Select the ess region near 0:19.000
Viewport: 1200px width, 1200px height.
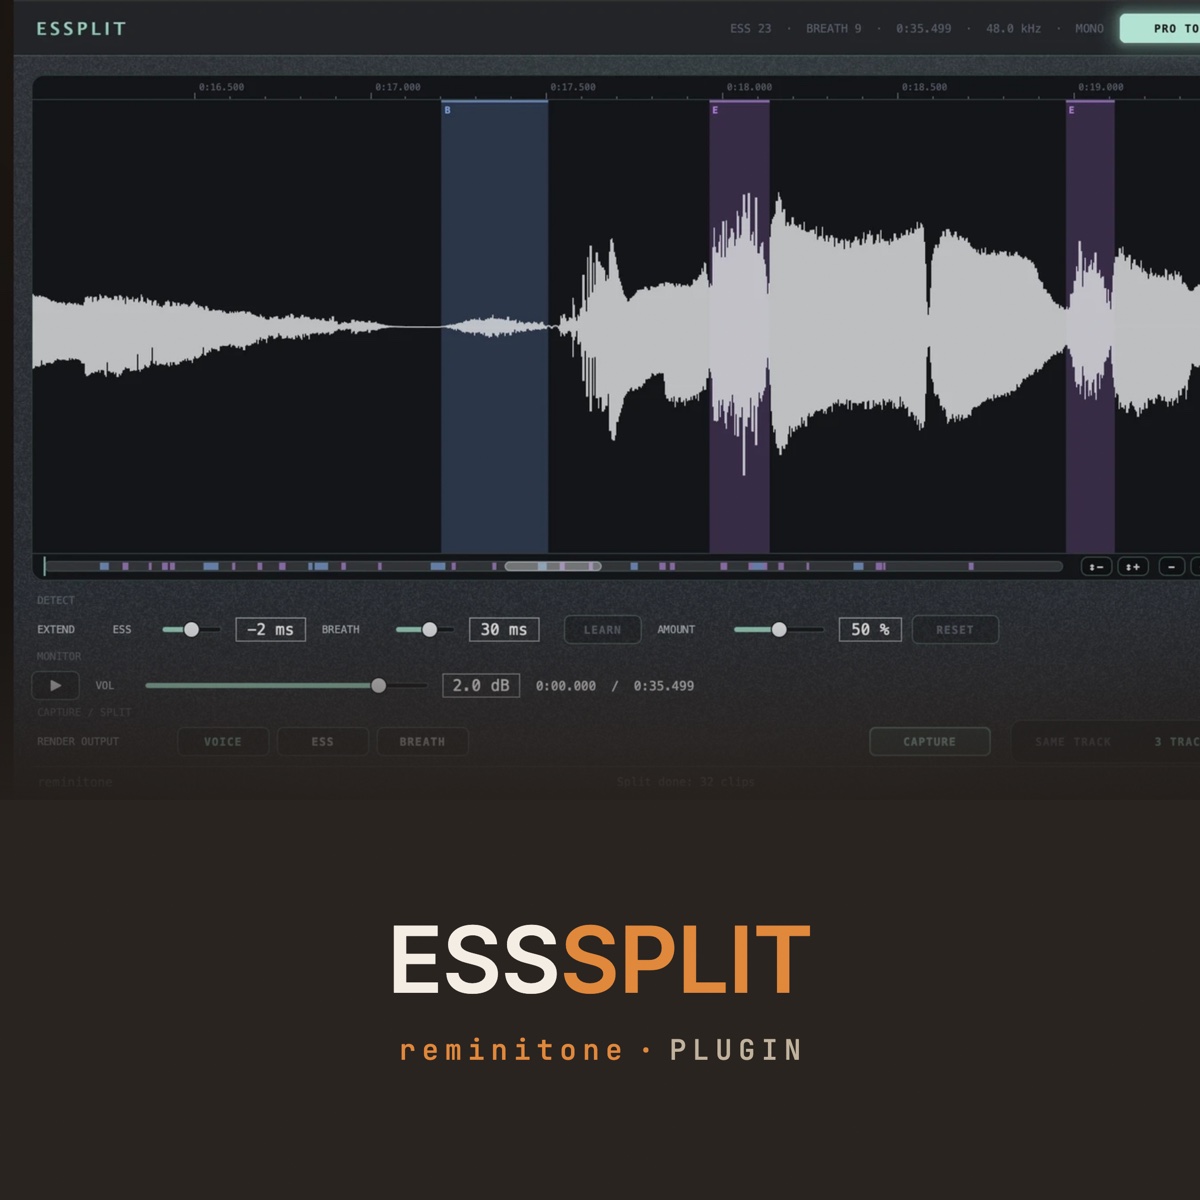click(1090, 327)
